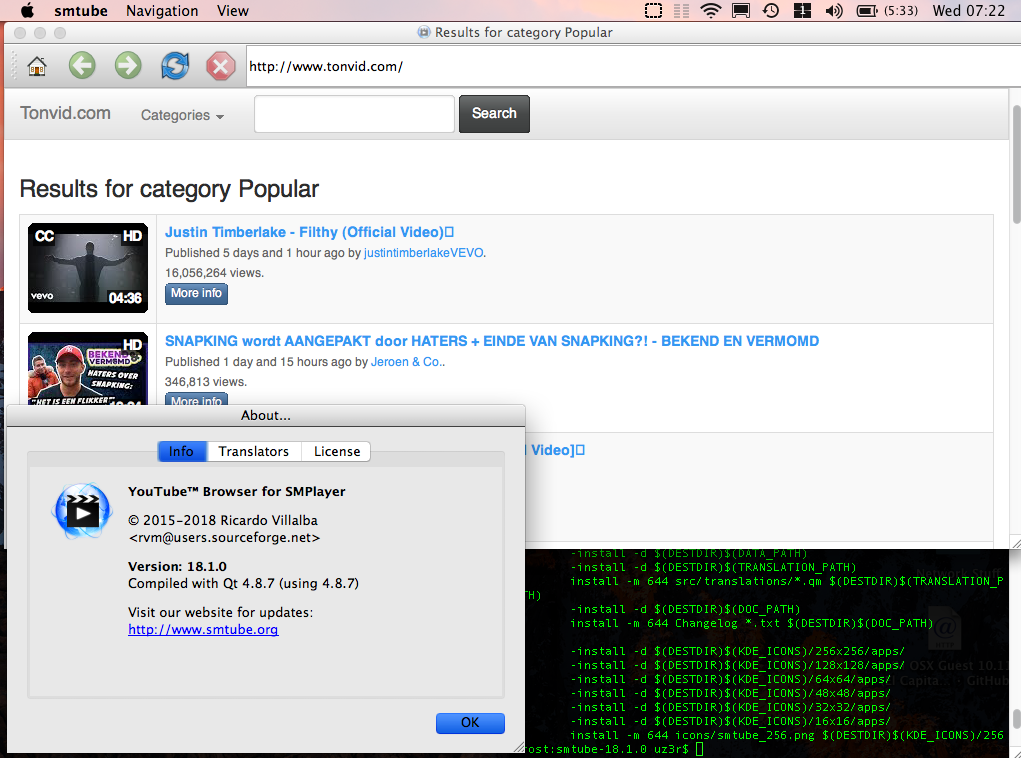Click the URL address field

pyautogui.click(x=632, y=66)
